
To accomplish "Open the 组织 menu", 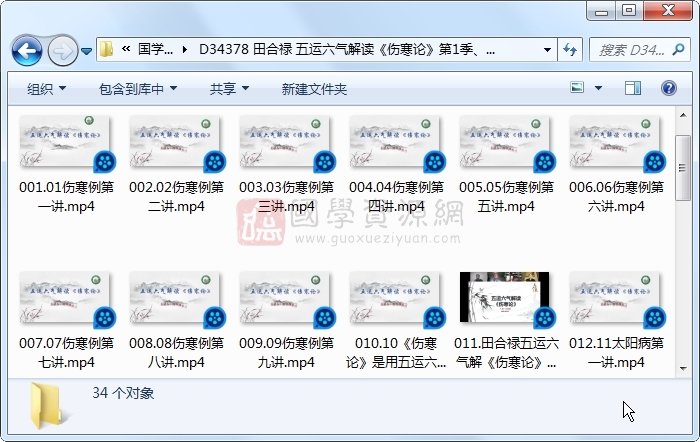I will (47, 89).
